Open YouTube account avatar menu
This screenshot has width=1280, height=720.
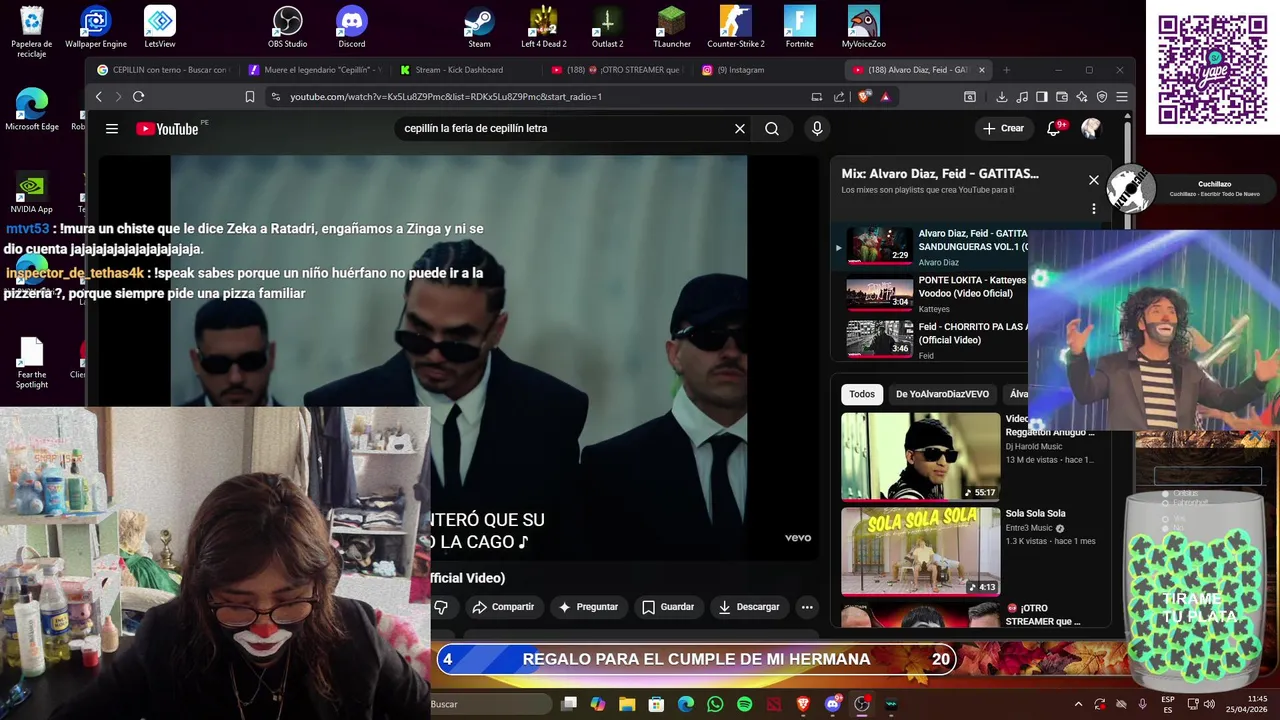click(x=1091, y=128)
